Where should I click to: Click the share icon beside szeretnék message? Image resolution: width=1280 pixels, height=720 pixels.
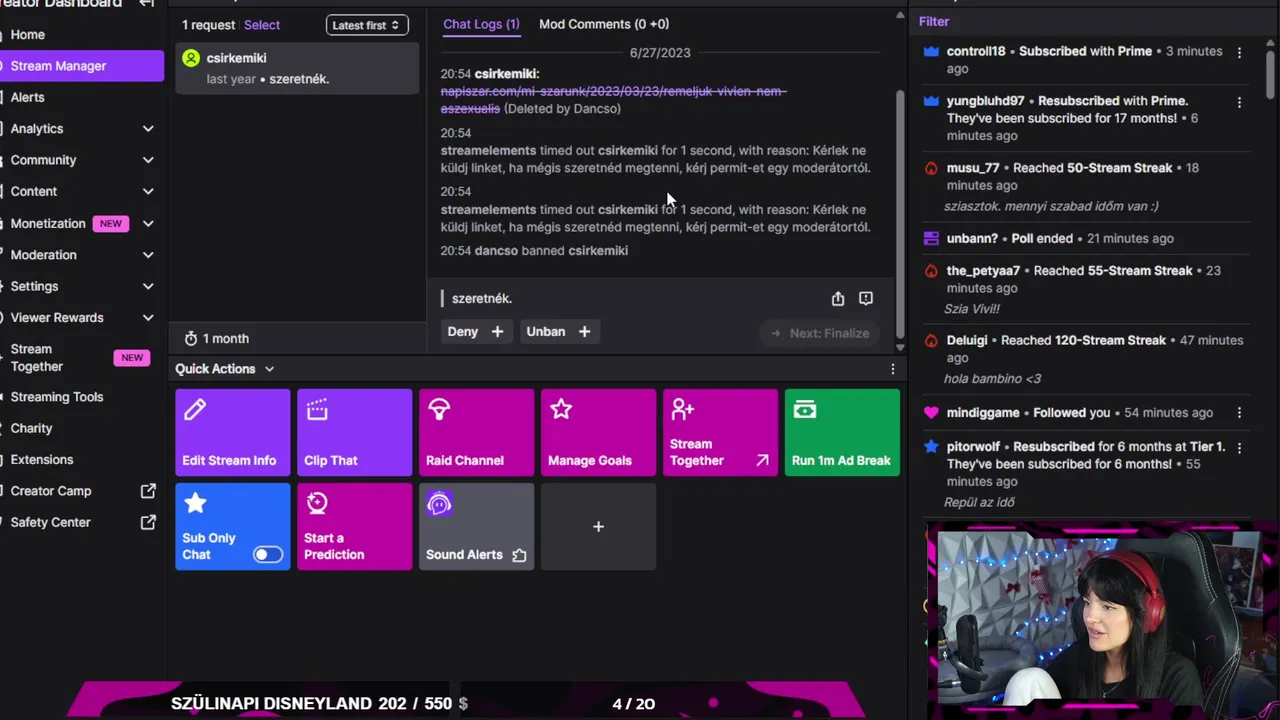838,298
